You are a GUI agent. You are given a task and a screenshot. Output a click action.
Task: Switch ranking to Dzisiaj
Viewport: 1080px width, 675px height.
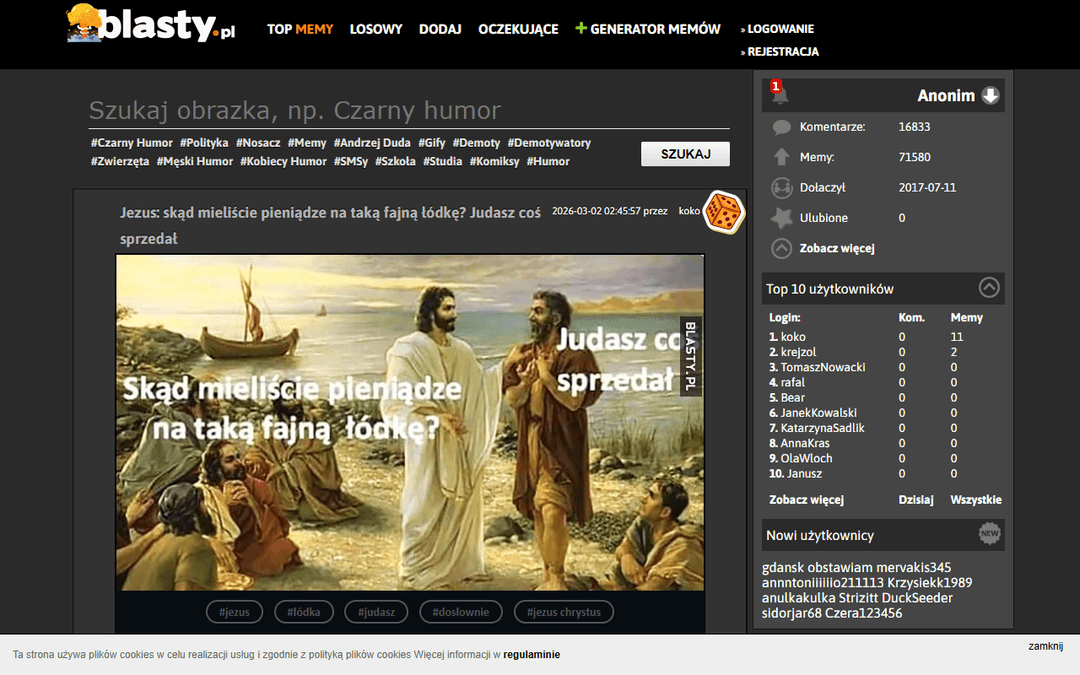click(916, 499)
